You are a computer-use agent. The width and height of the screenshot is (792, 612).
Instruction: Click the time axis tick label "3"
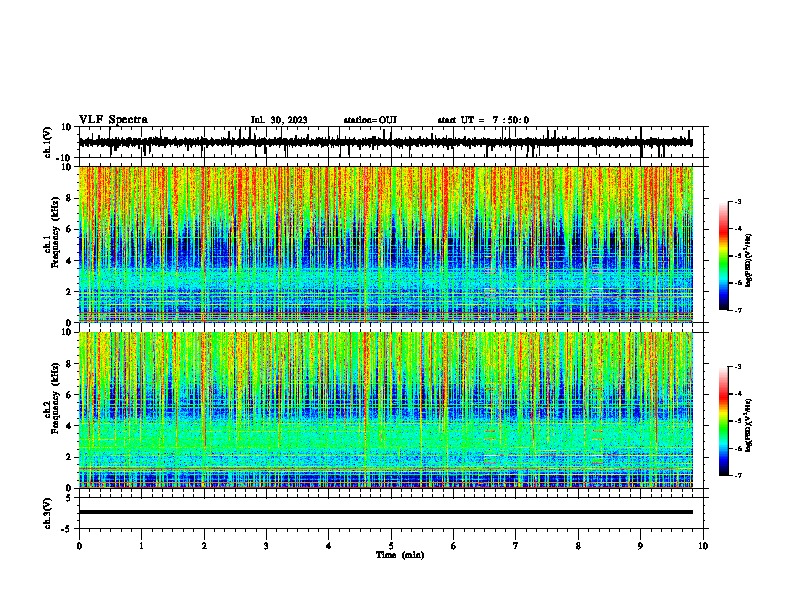(266, 546)
